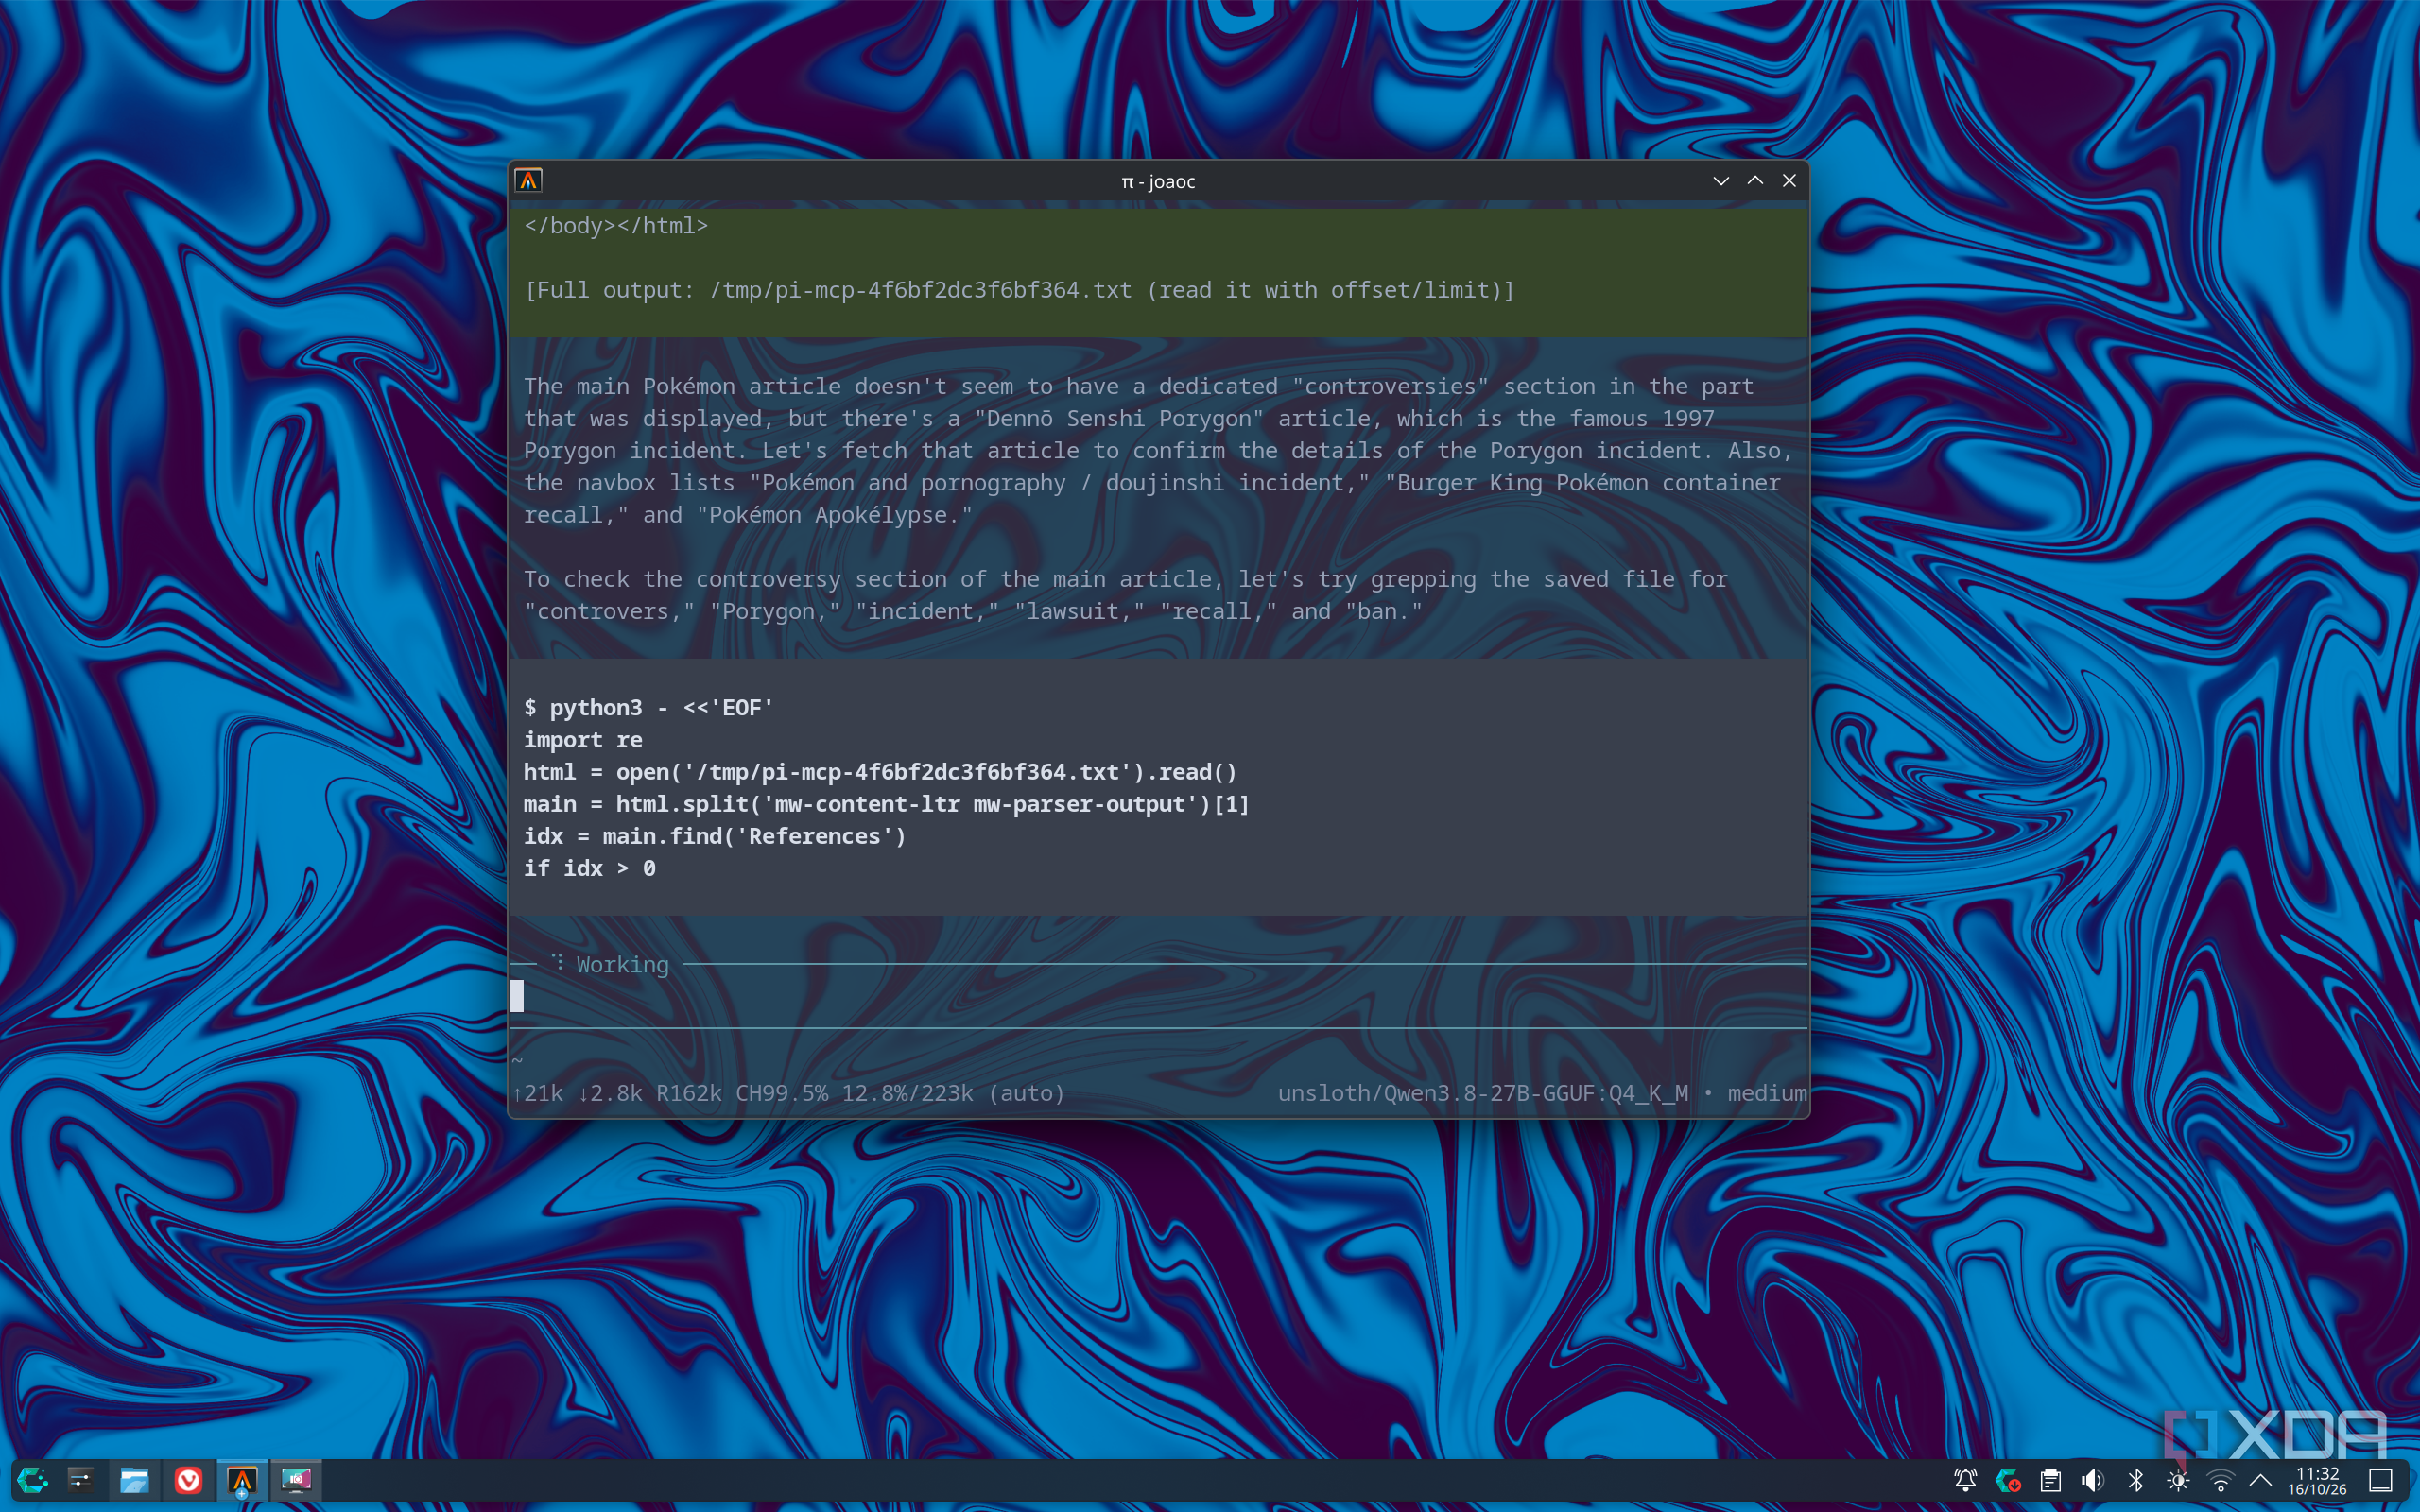Open the clock showing 11:32
The width and height of the screenshot is (2420, 1512).
(x=2317, y=1481)
